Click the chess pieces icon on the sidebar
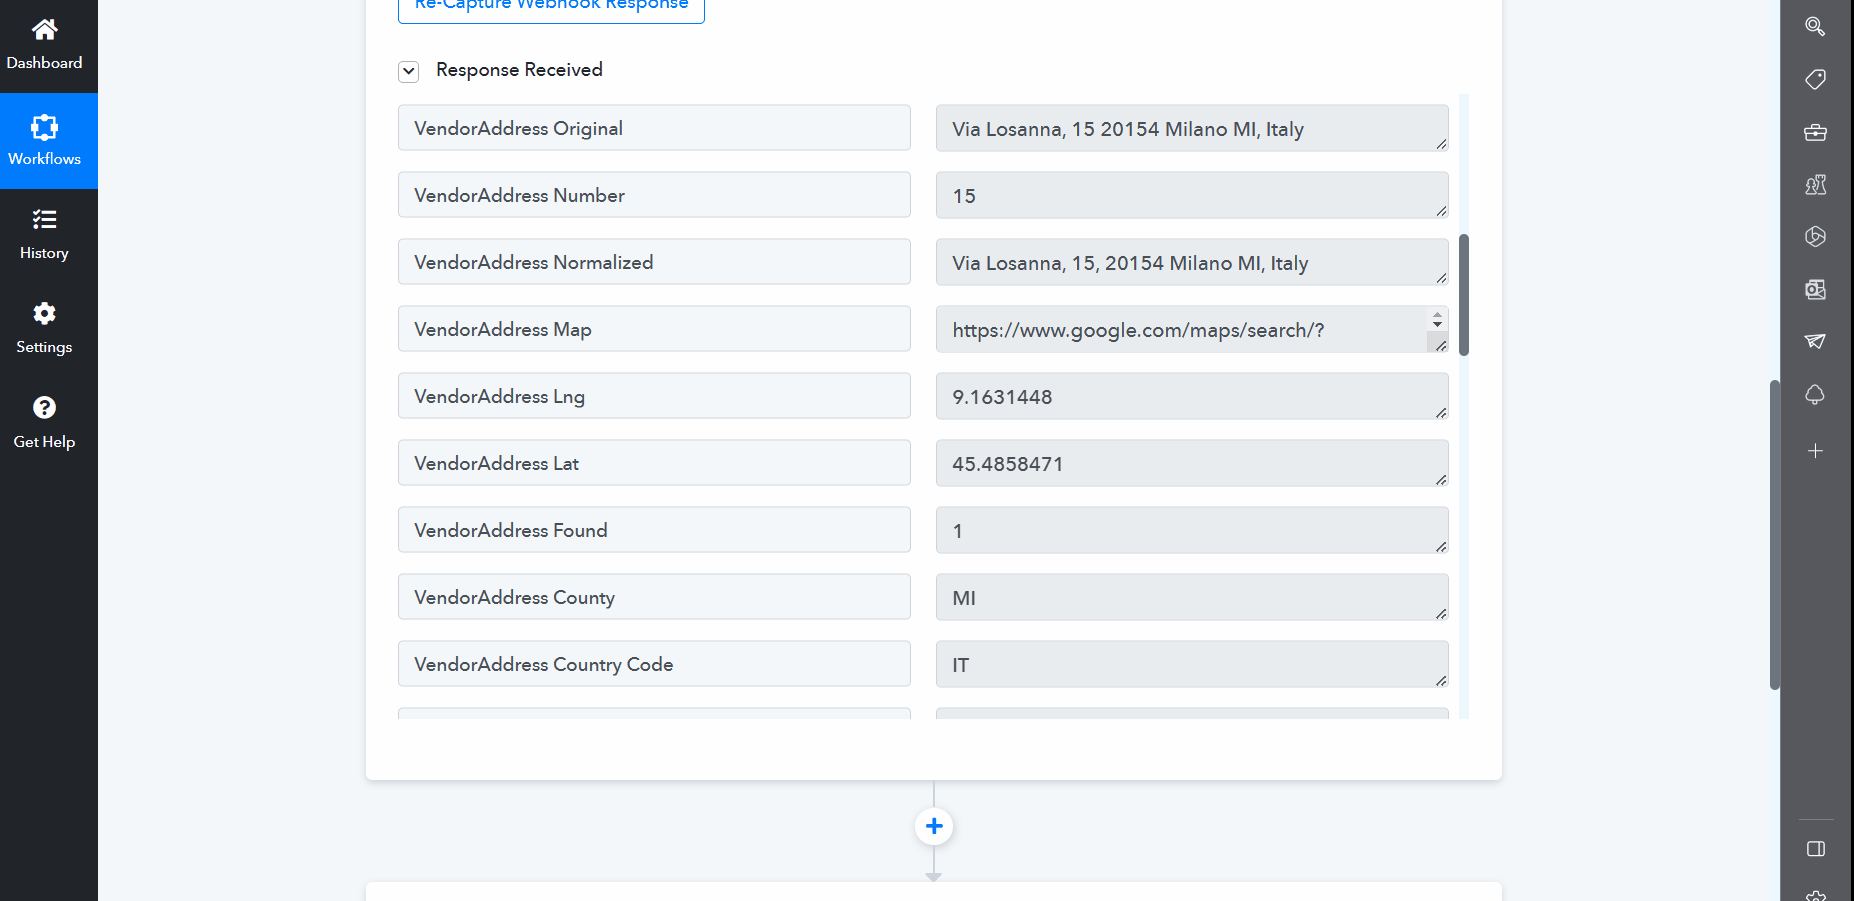The image size is (1854, 901). 1815,184
